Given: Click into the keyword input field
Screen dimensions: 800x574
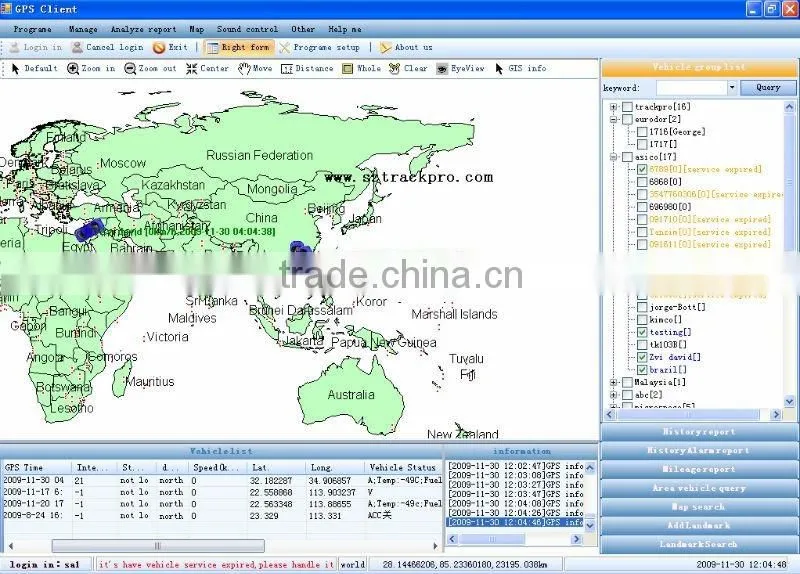Looking at the screenshot, I should [691, 88].
